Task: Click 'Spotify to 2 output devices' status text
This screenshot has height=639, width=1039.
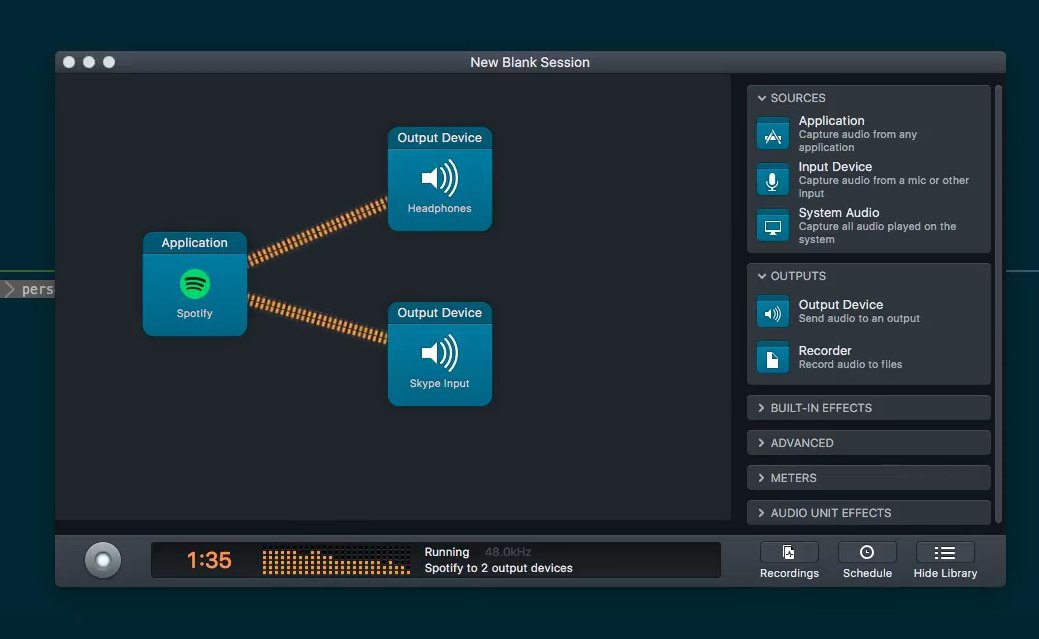Action: pyautogui.click(x=498, y=568)
